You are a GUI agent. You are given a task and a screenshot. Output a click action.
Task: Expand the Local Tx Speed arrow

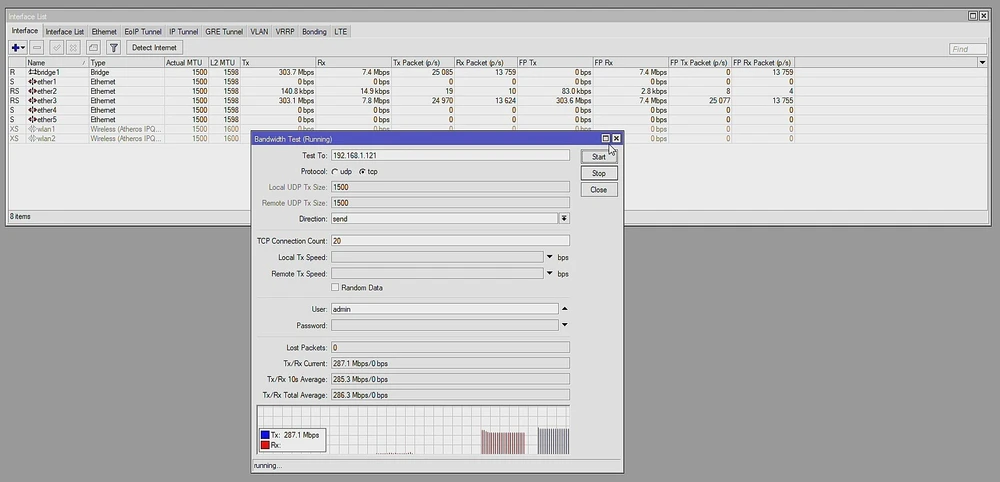[x=550, y=257]
